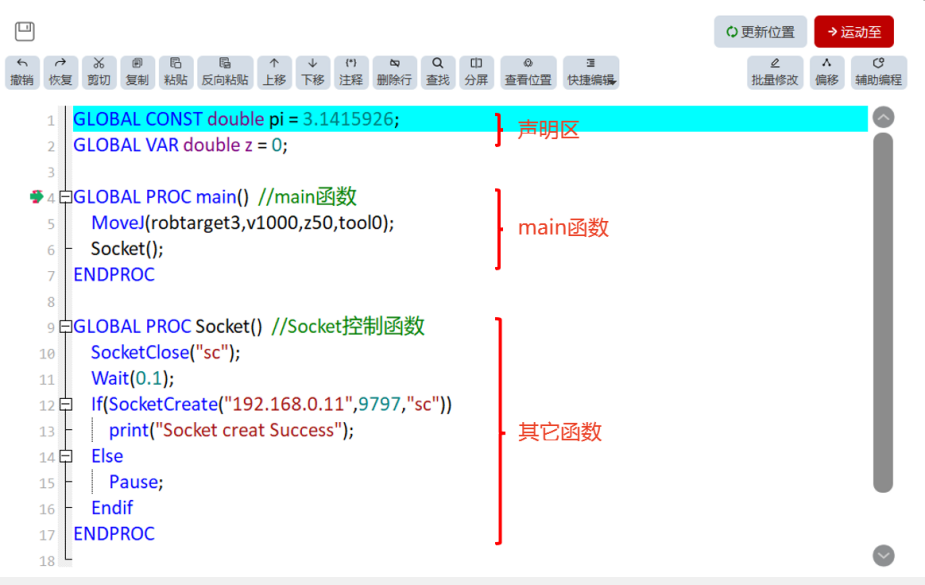Toggle comment with 注释 button
Image resolution: width=925 pixels, height=585 pixels.
[x=351, y=73]
